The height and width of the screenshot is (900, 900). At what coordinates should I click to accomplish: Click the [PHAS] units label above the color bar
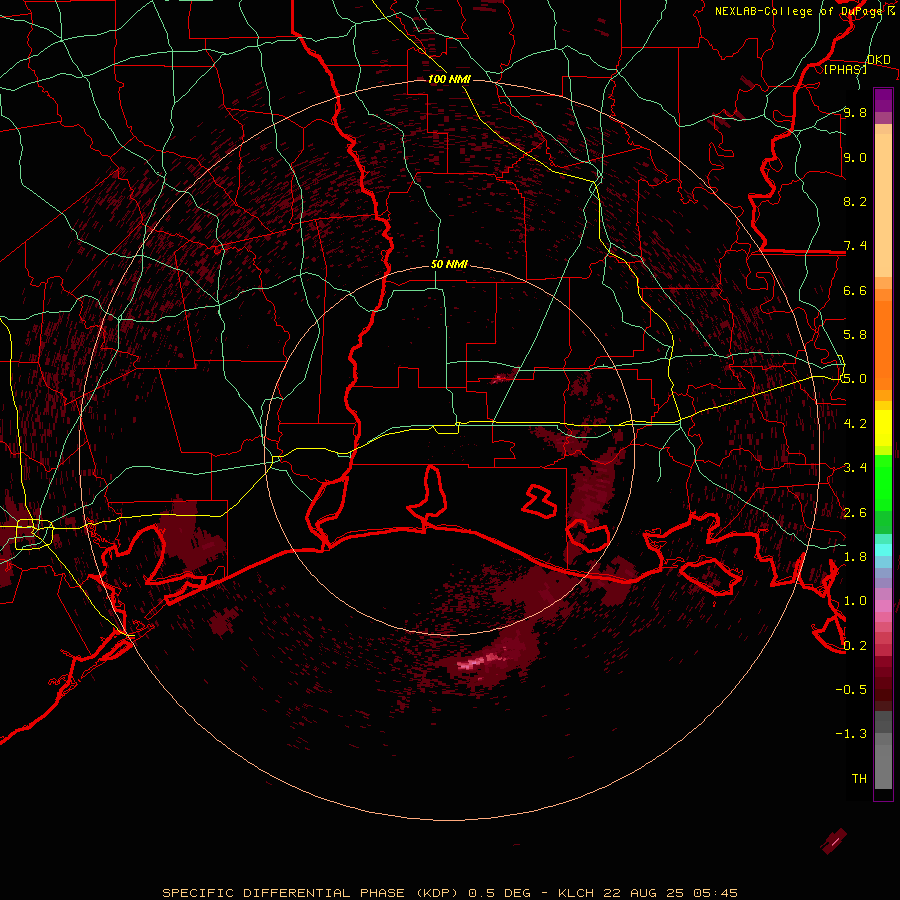click(x=845, y=69)
